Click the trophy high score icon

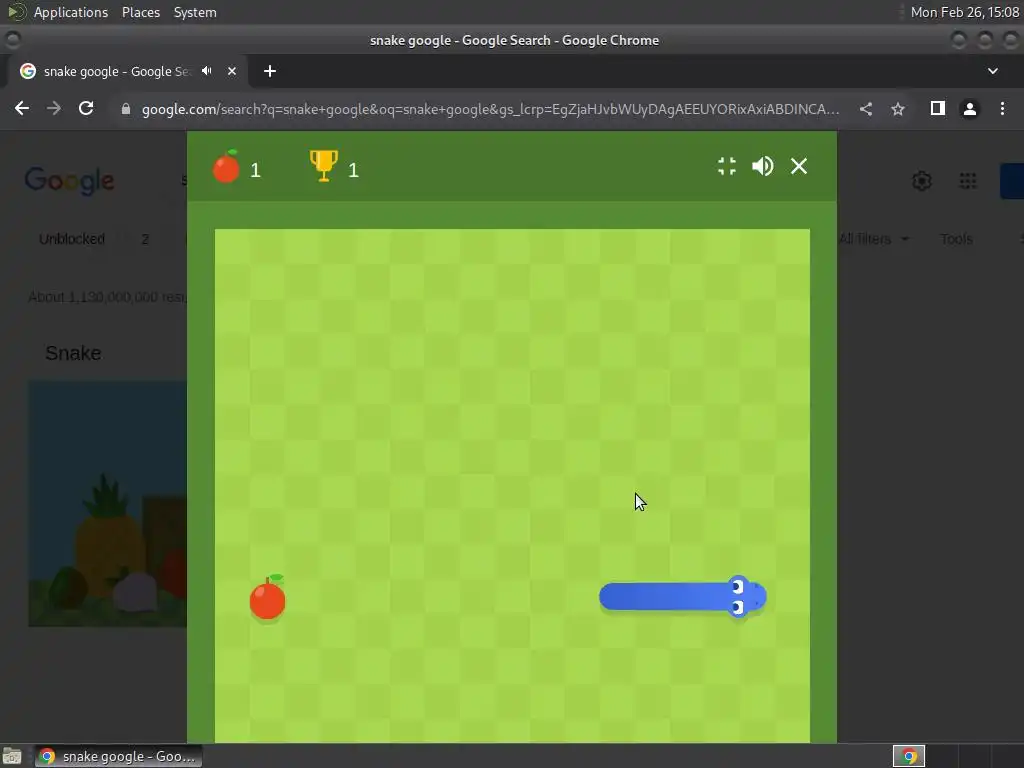323,166
